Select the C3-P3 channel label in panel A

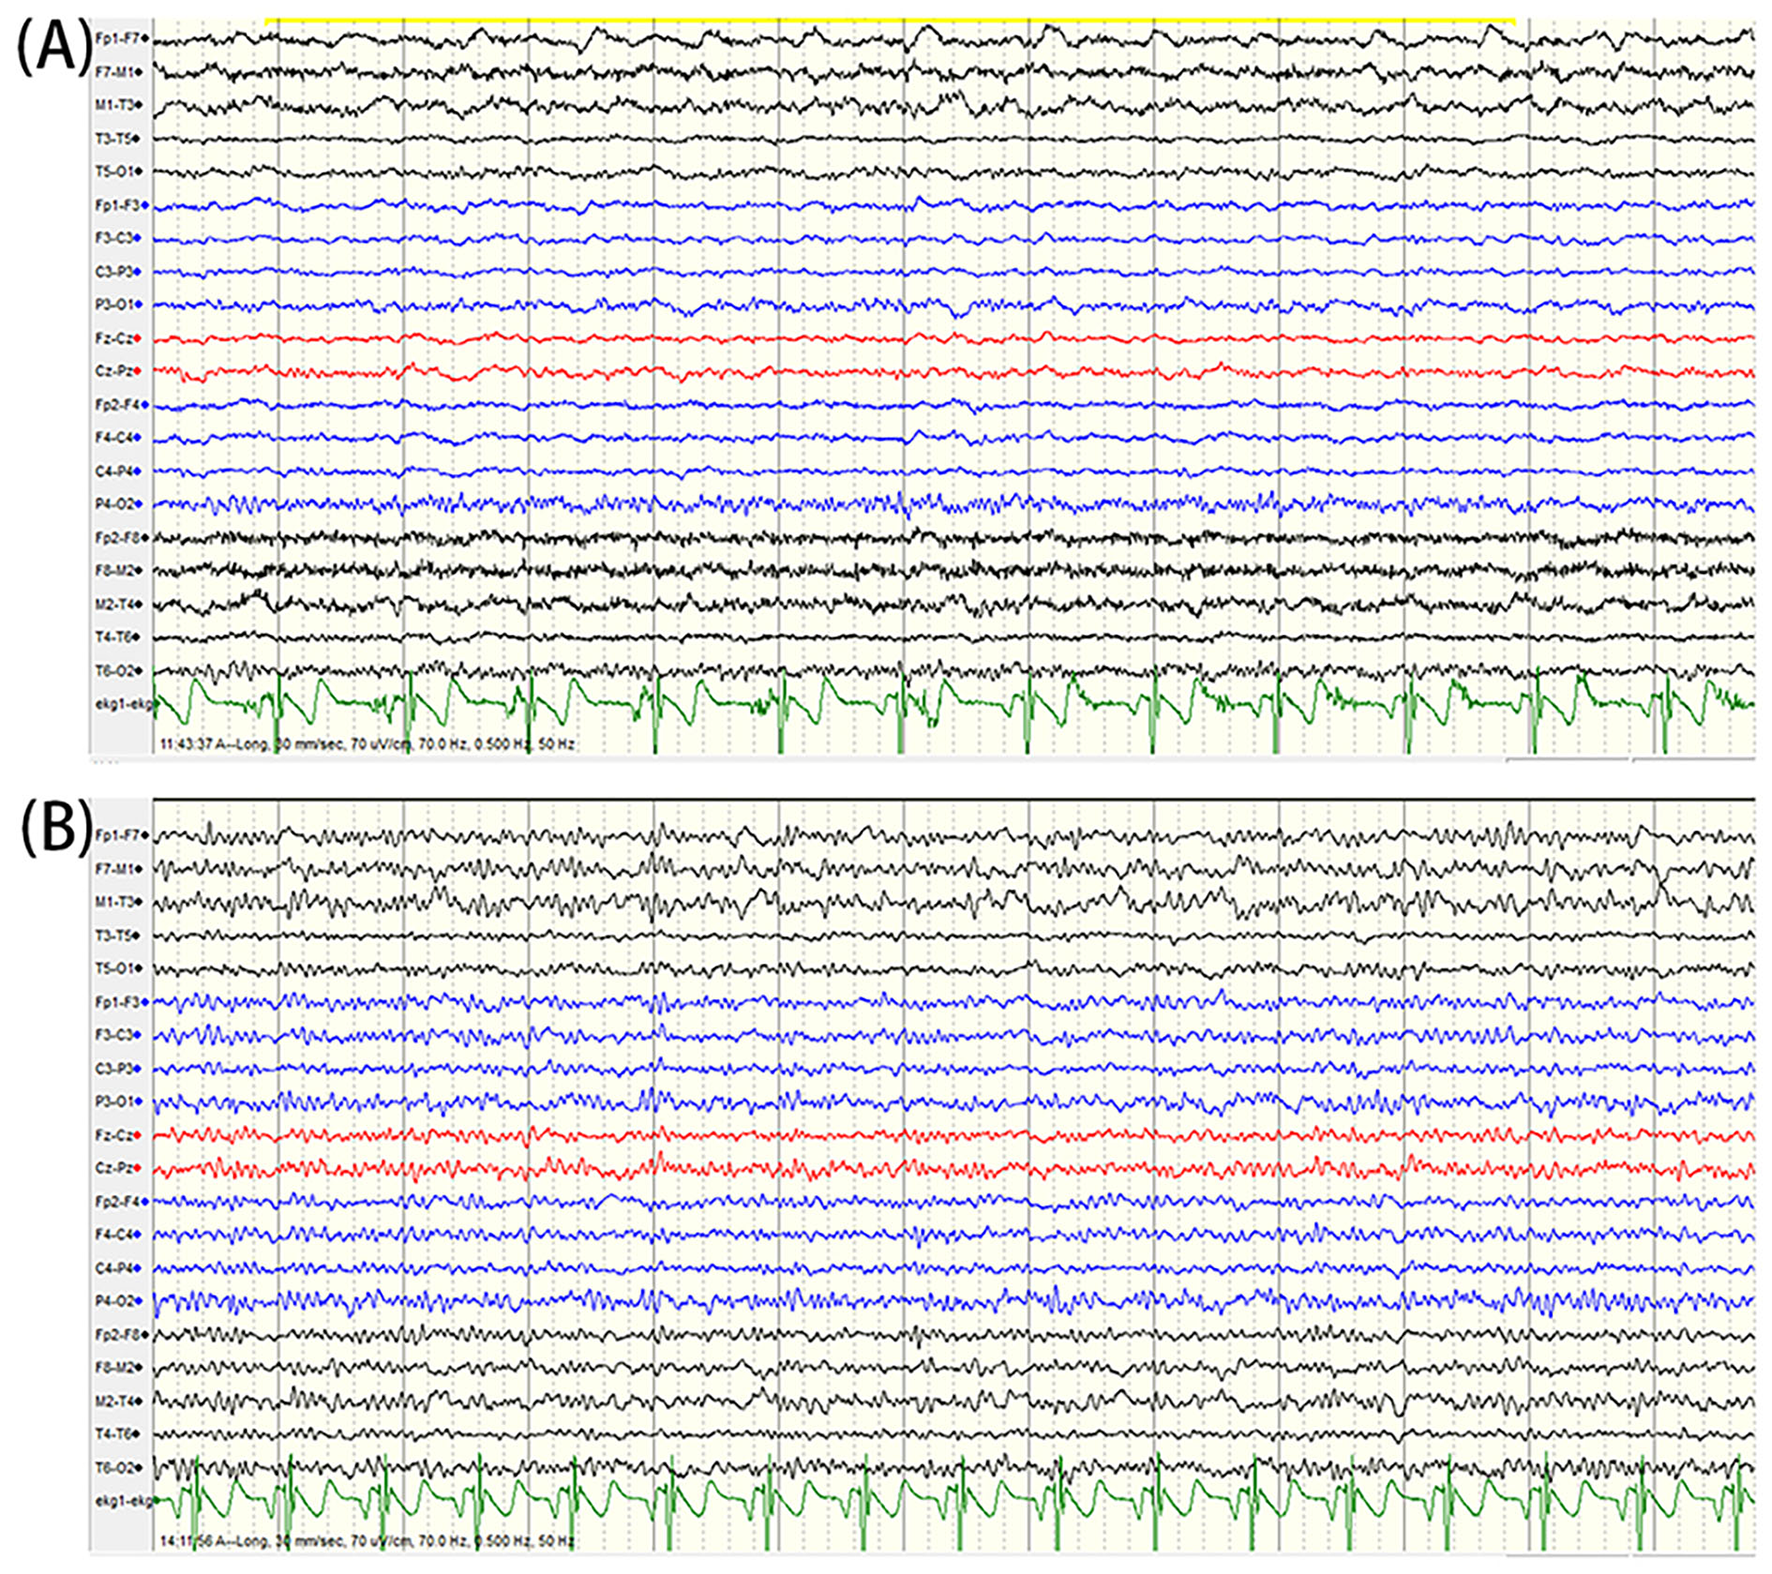tap(114, 272)
